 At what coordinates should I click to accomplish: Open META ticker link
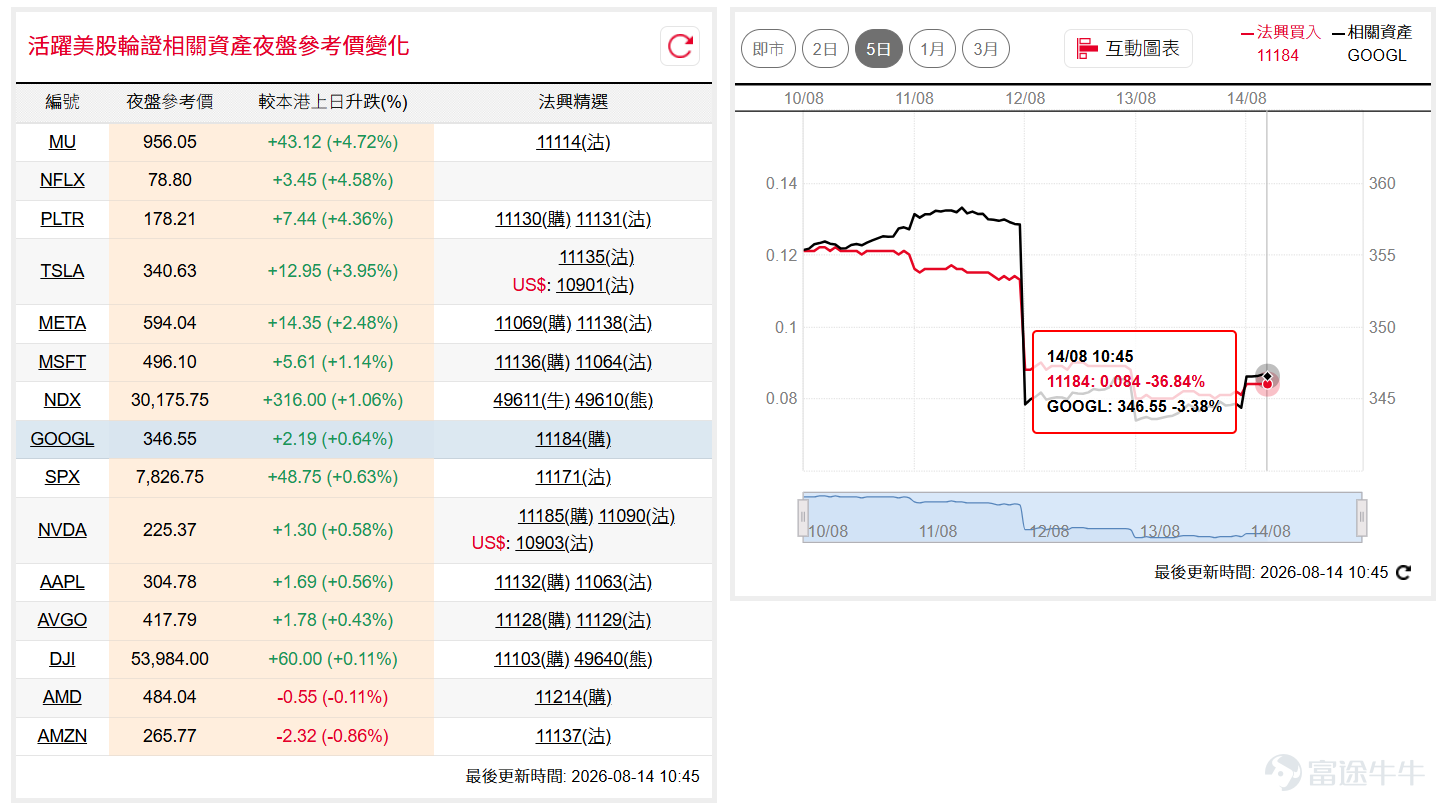pos(62,323)
